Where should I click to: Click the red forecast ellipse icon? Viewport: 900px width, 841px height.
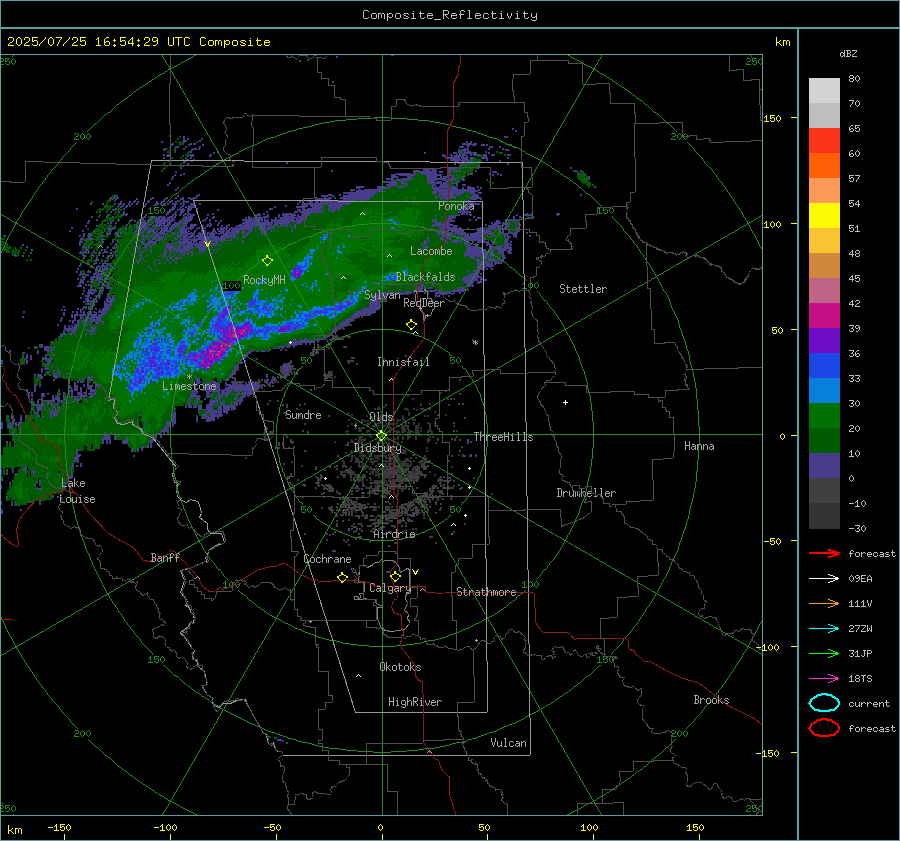coord(824,728)
